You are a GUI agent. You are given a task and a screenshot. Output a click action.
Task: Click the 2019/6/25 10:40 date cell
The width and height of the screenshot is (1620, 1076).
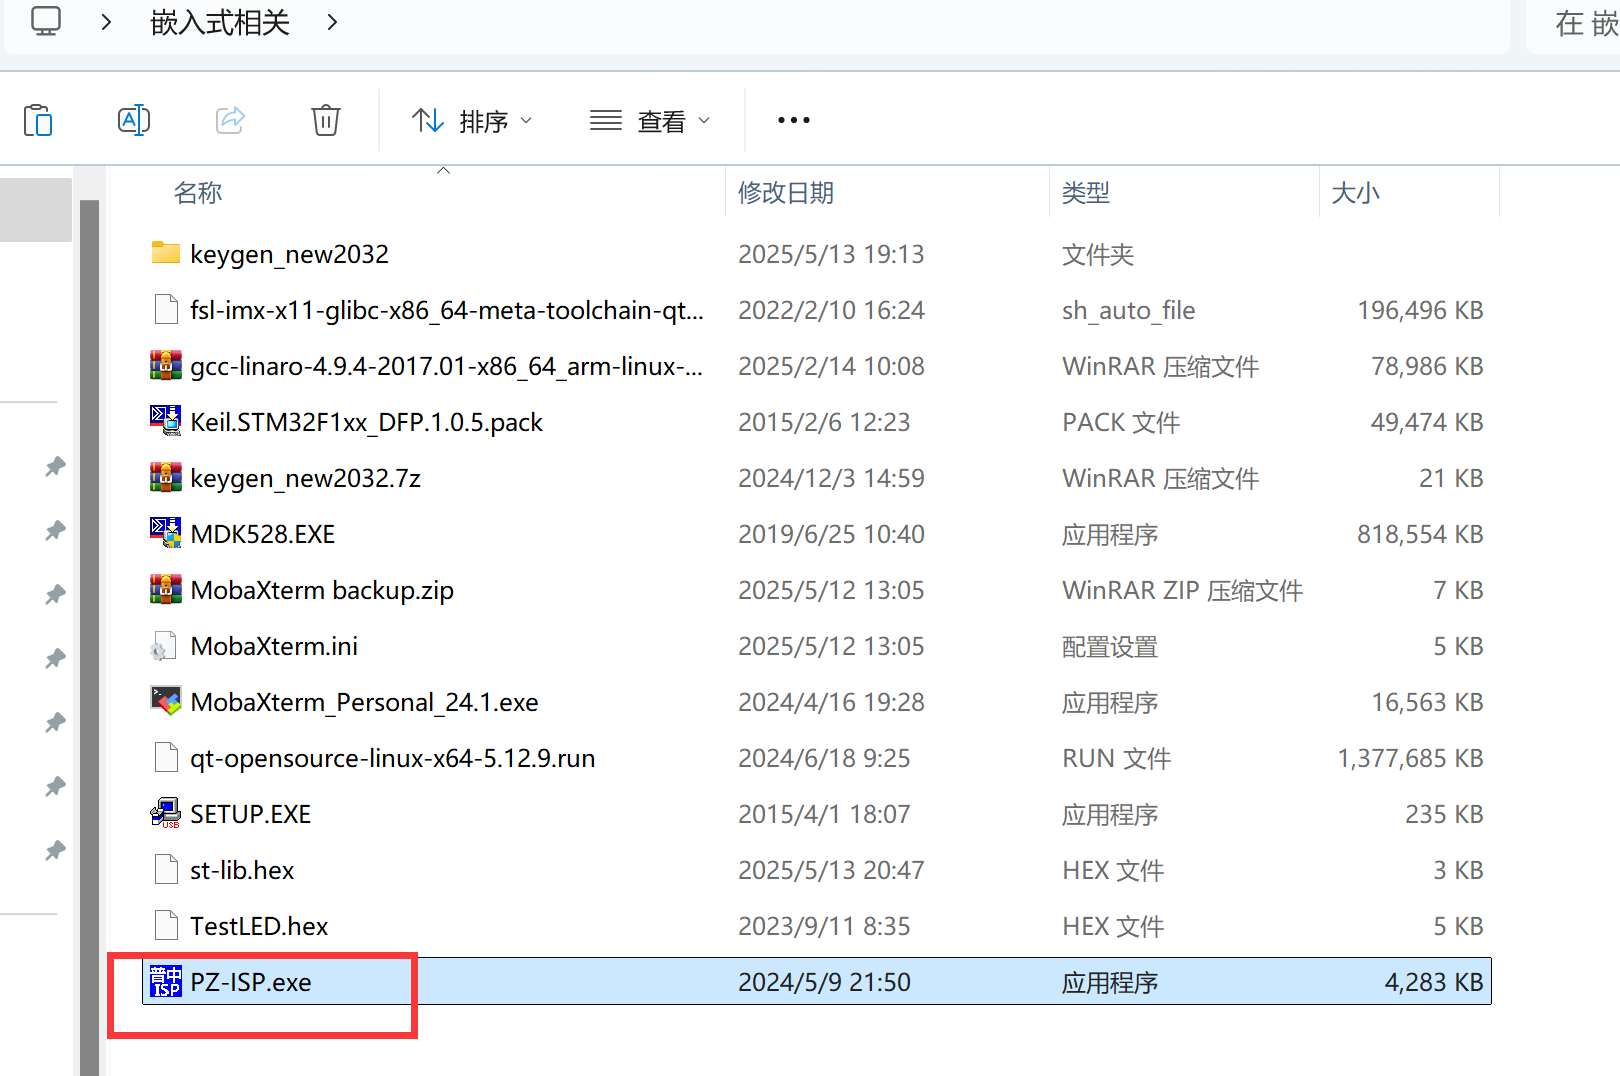(x=831, y=534)
